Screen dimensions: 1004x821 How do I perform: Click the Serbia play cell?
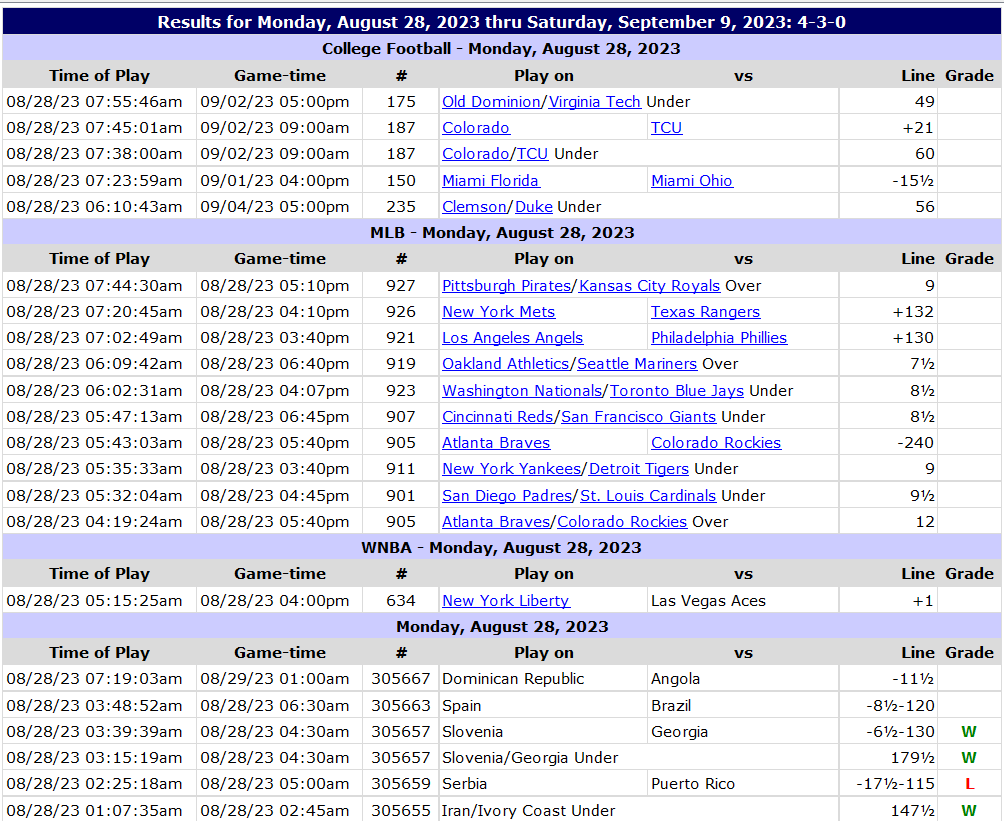click(543, 784)
